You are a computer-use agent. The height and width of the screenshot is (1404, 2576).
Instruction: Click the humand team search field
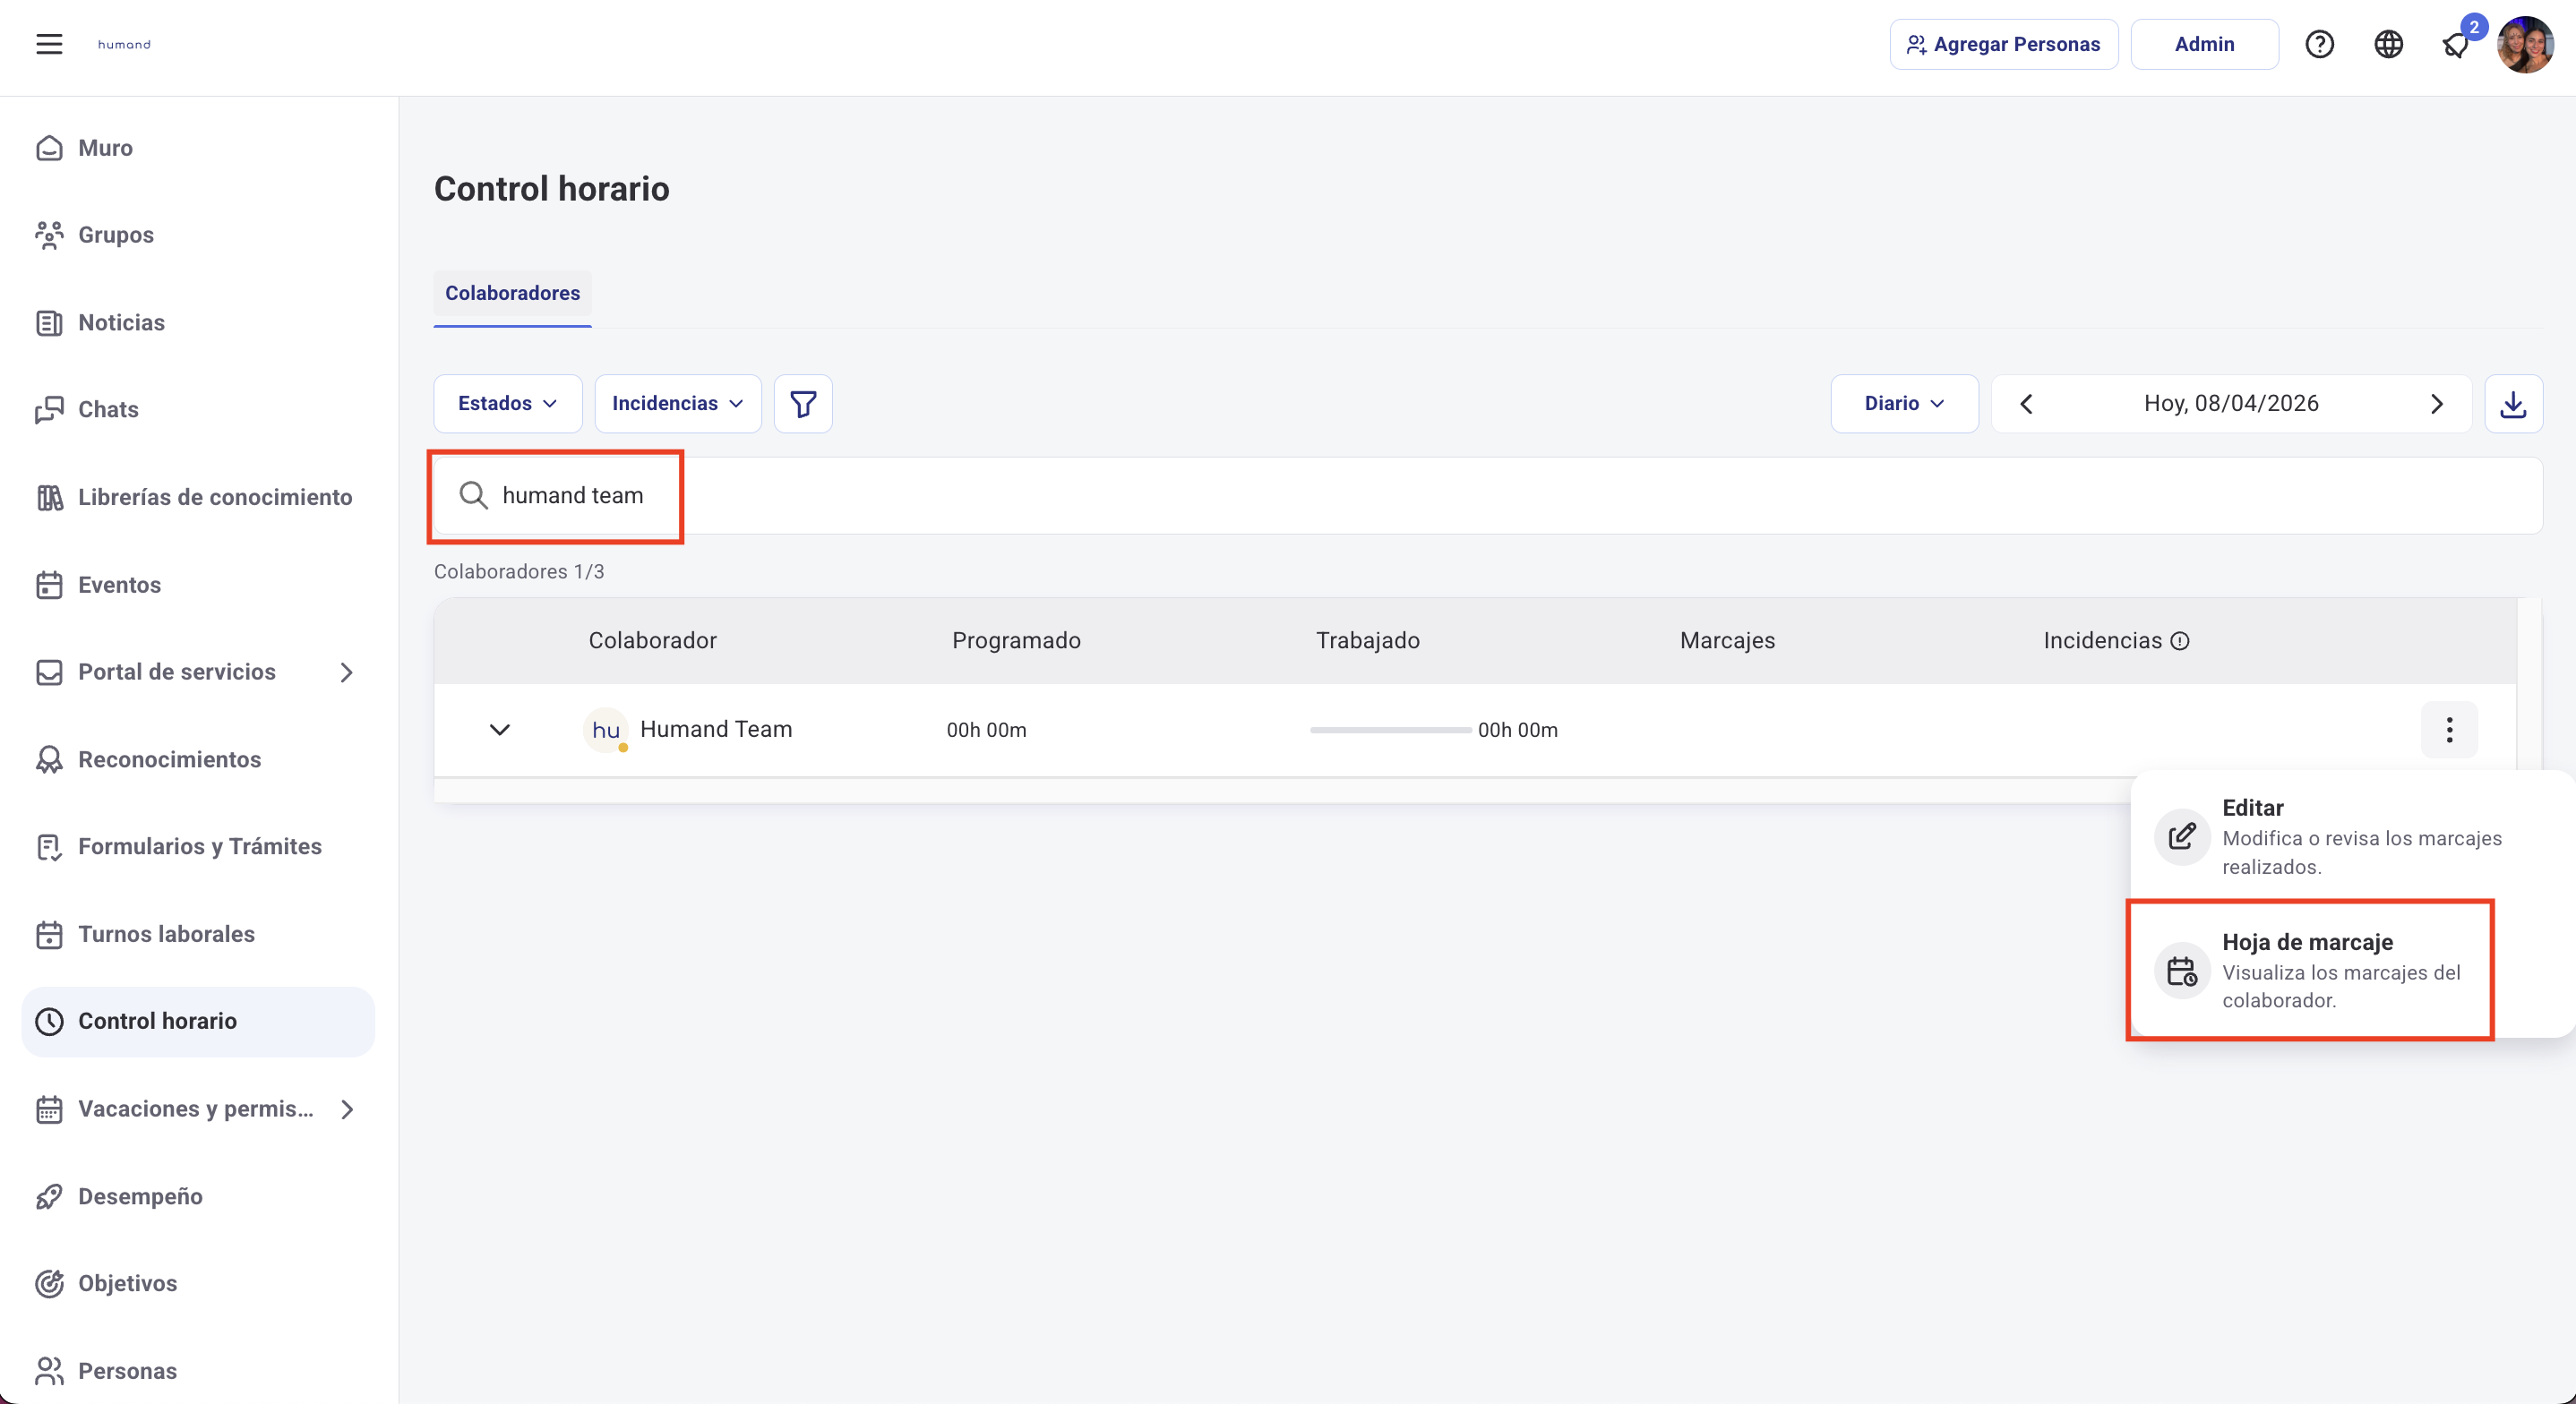click(x=572, y=496)
